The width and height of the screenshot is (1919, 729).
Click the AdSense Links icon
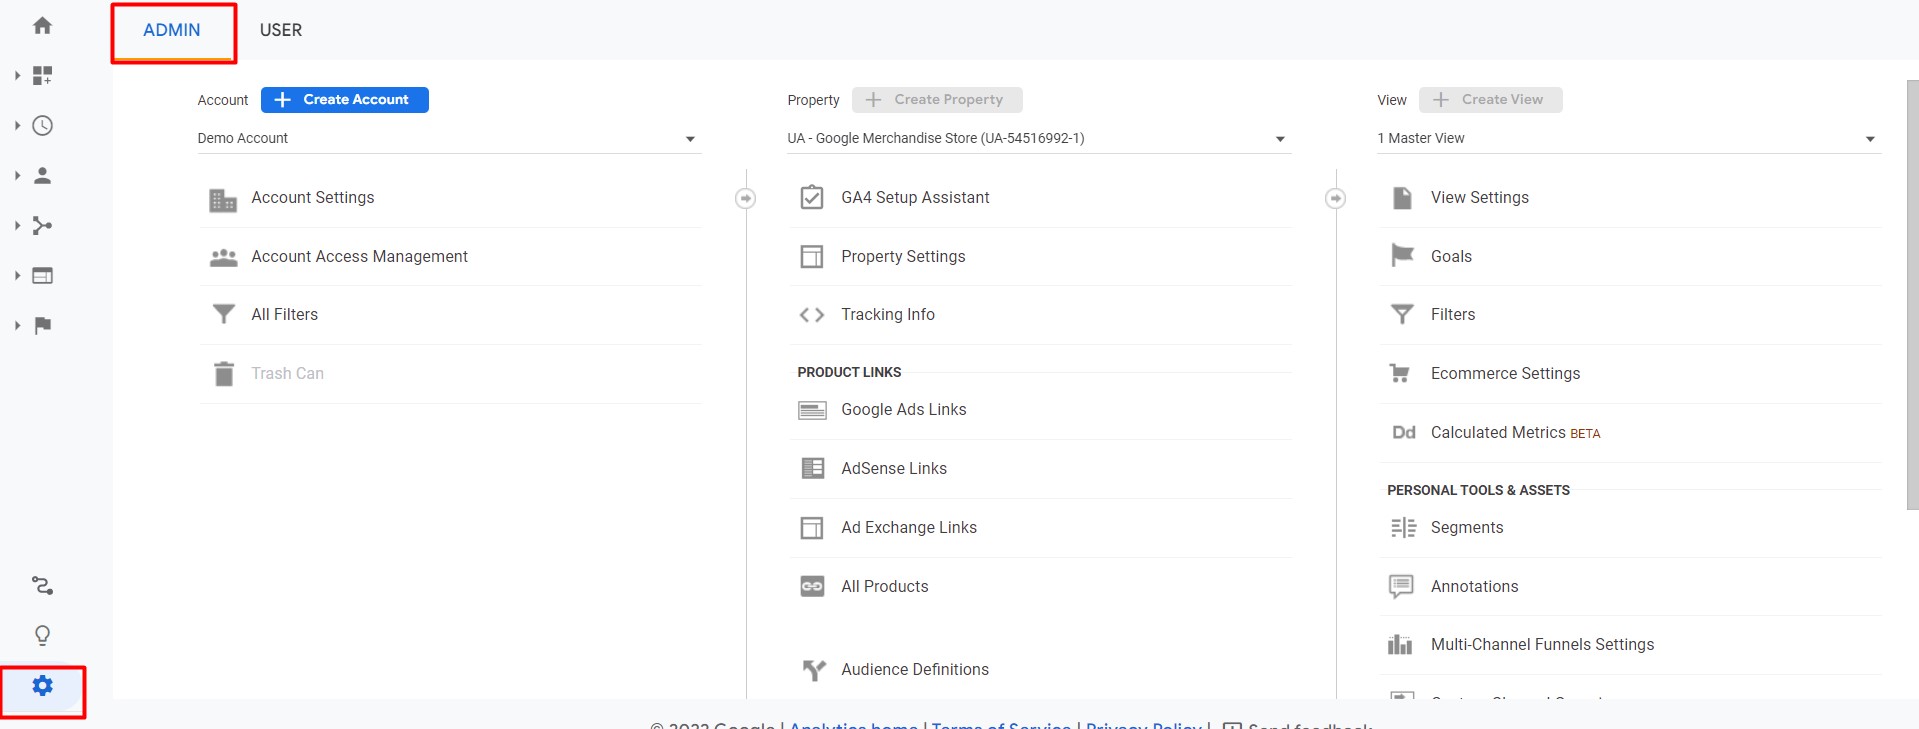[813, 468]
